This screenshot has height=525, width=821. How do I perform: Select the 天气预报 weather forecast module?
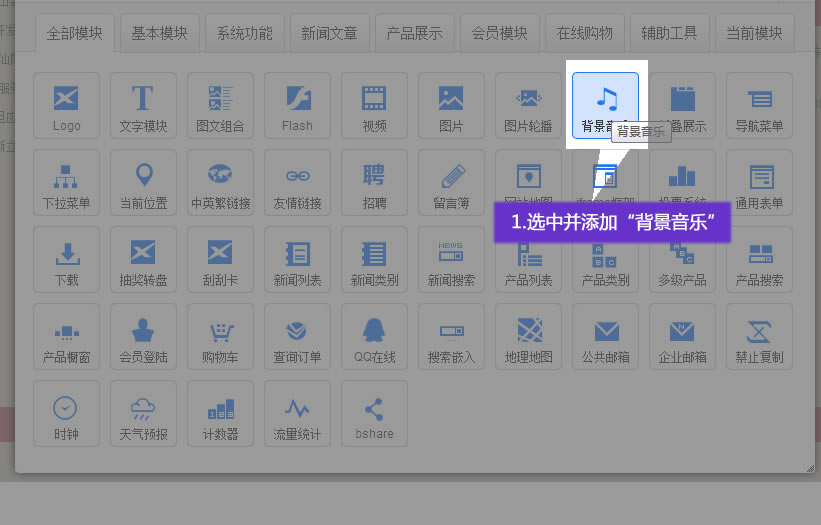point(143,413)
